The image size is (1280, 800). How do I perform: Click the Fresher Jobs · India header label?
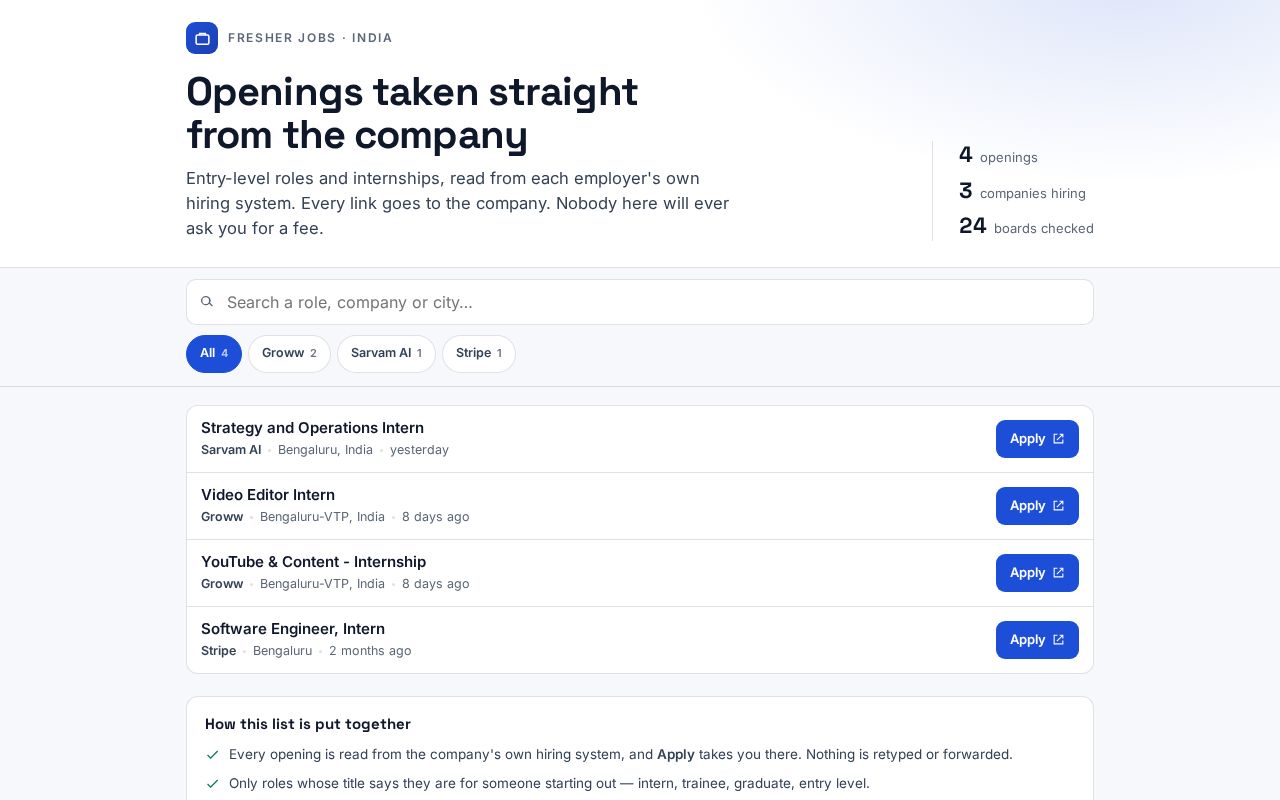coord(310,38)
